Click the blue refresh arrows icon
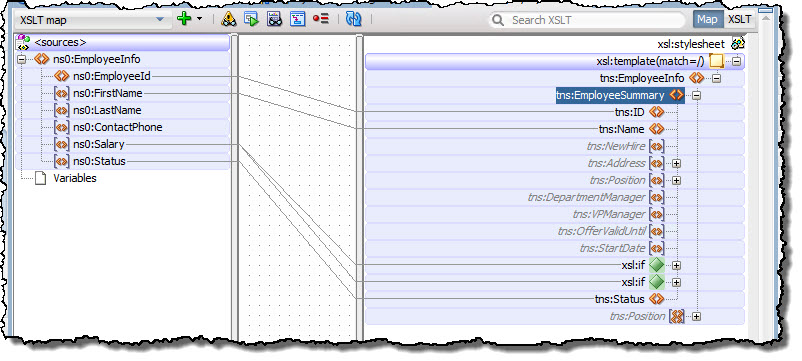Viewport: 802px width, 361px height. coord(353,19)
